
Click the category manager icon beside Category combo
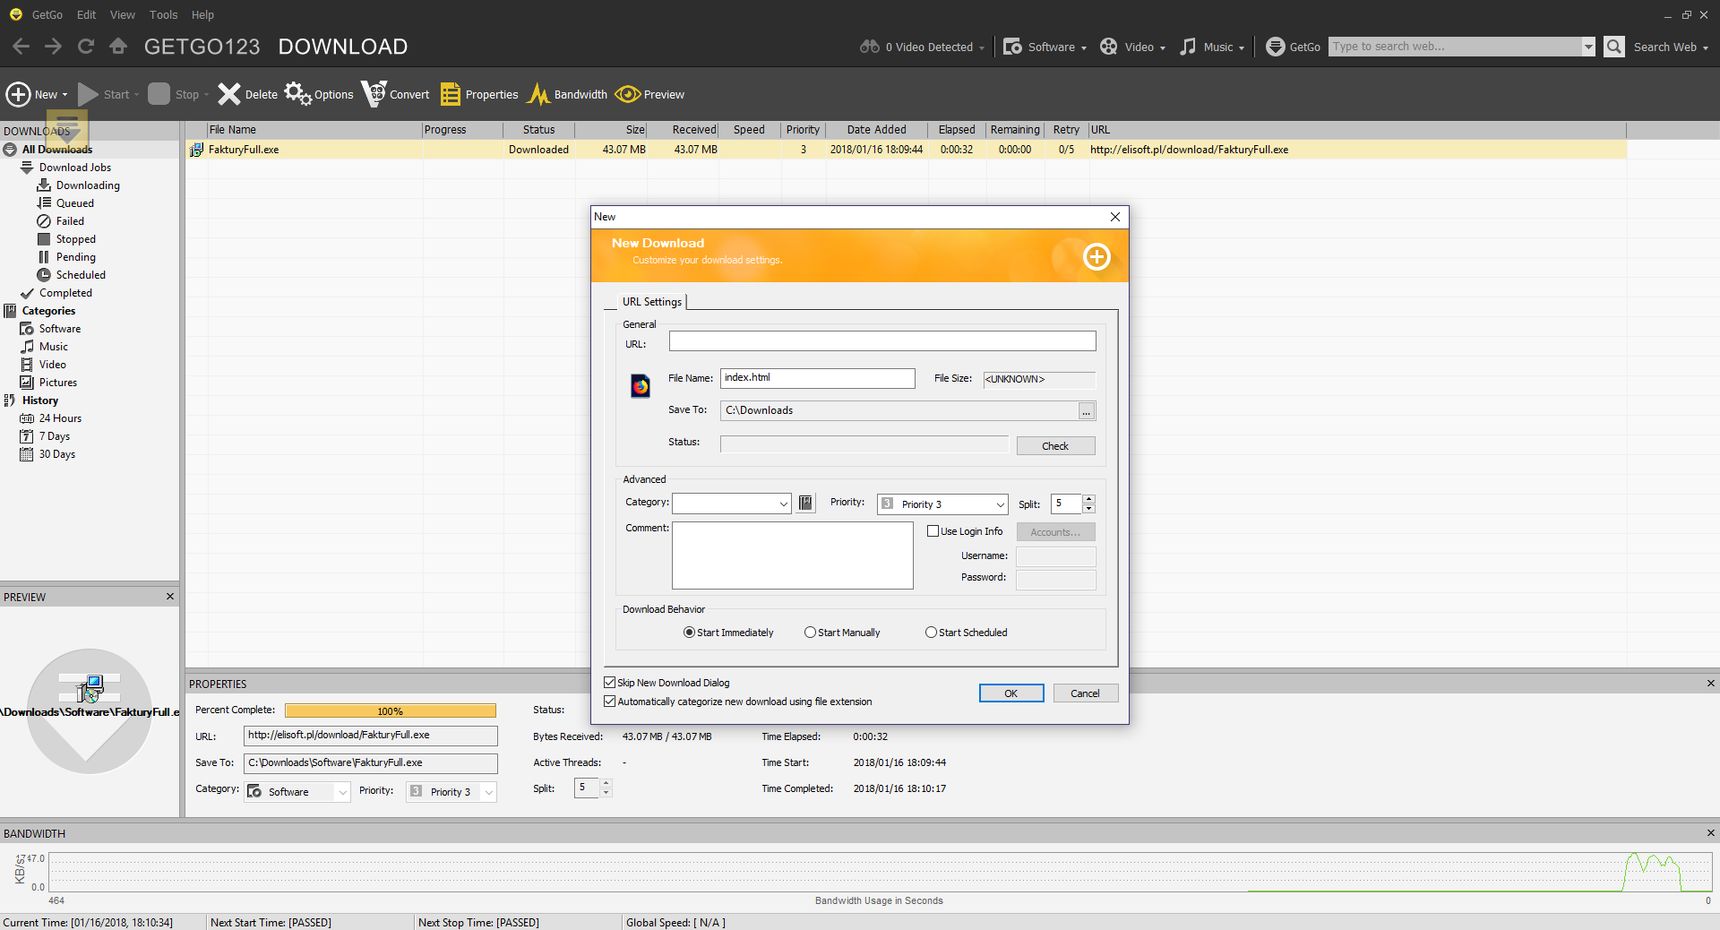point(806,503)
